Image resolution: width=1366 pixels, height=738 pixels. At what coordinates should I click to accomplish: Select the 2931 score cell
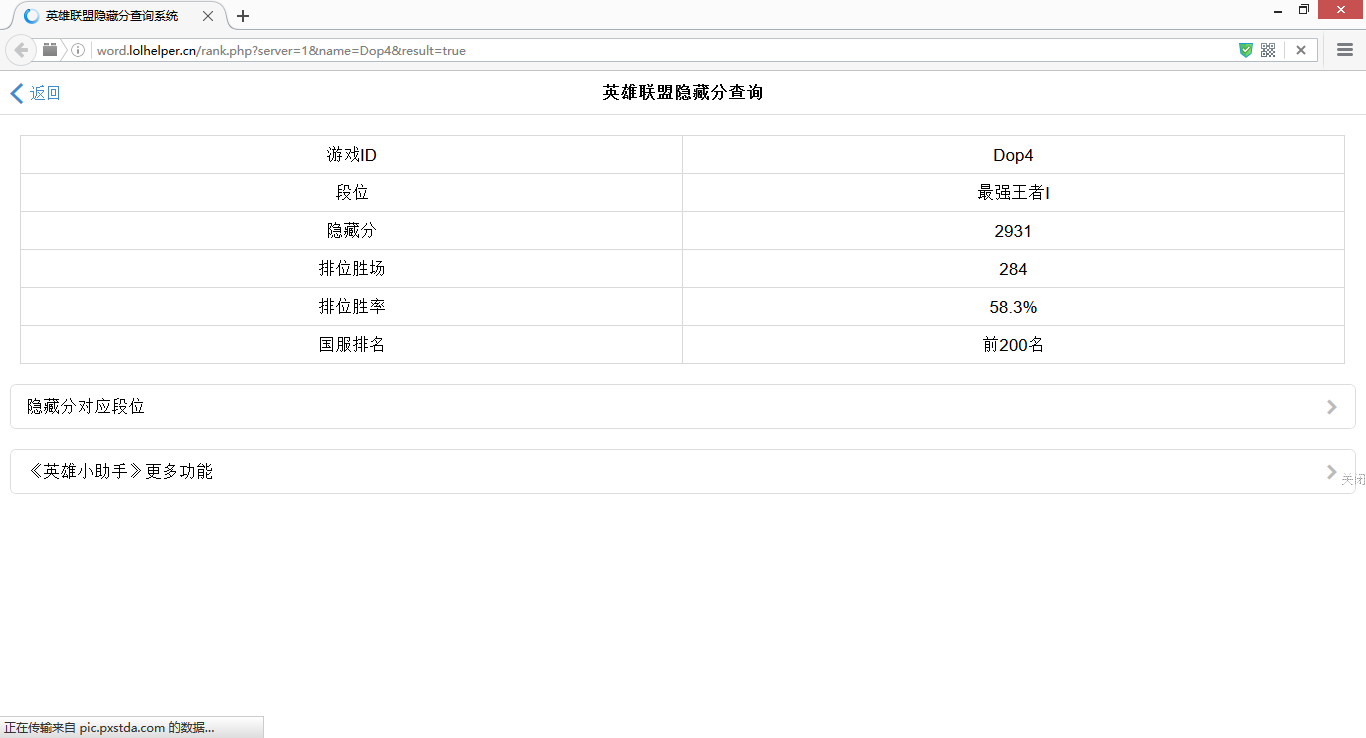coord(1013,231)
